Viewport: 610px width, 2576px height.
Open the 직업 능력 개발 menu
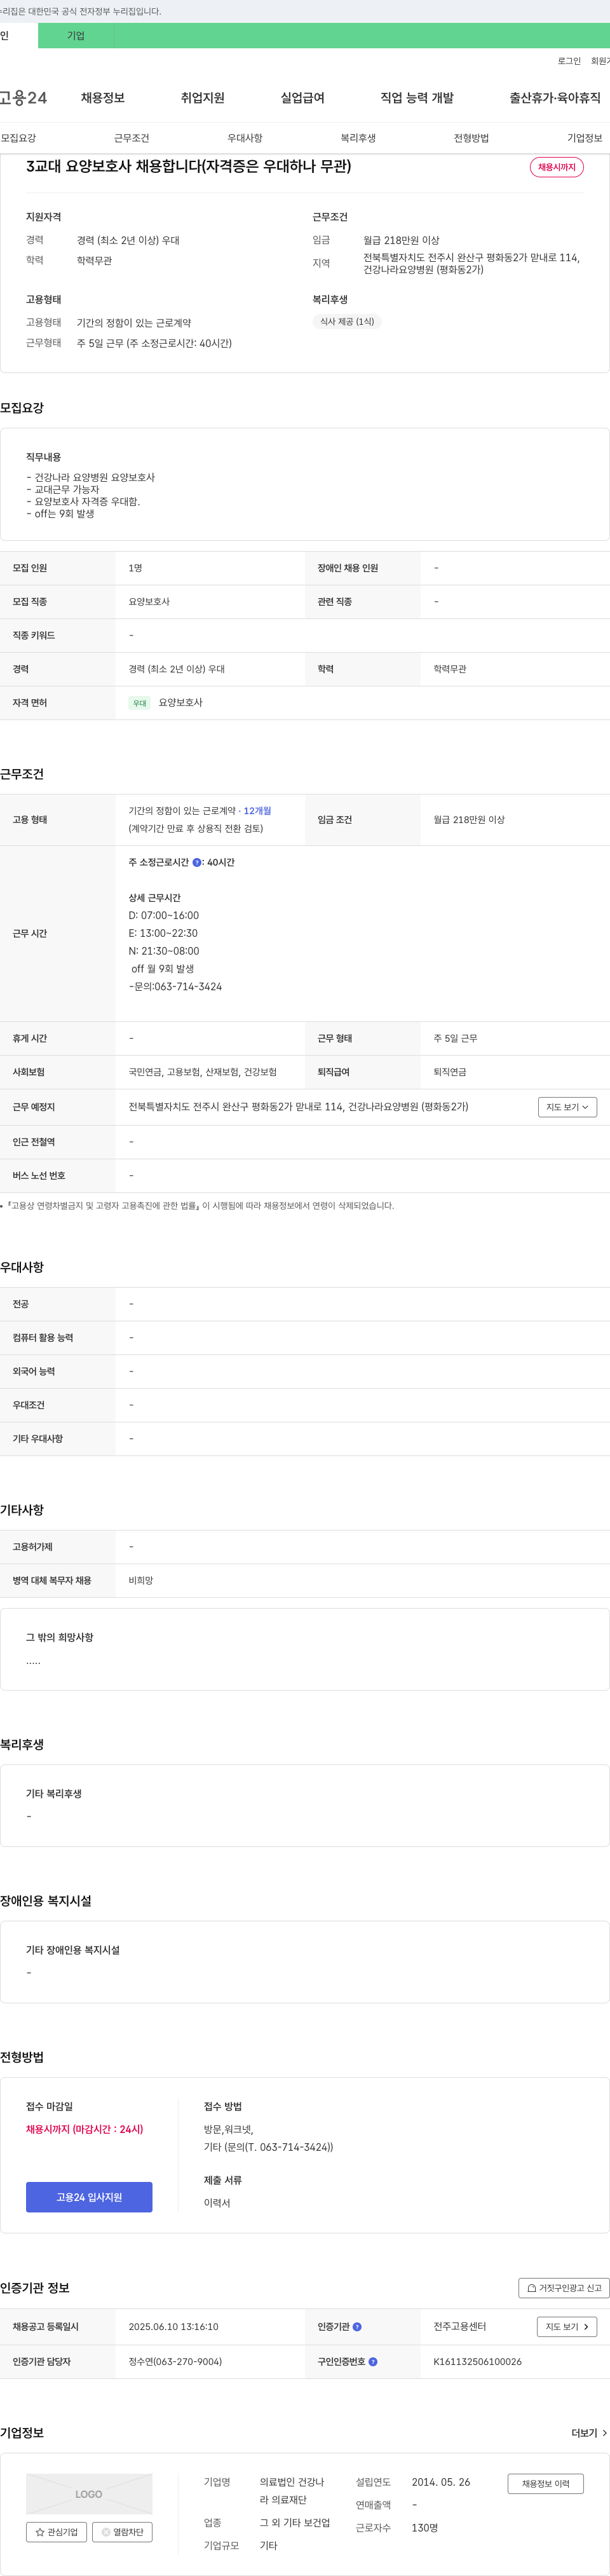pos(417,98)
